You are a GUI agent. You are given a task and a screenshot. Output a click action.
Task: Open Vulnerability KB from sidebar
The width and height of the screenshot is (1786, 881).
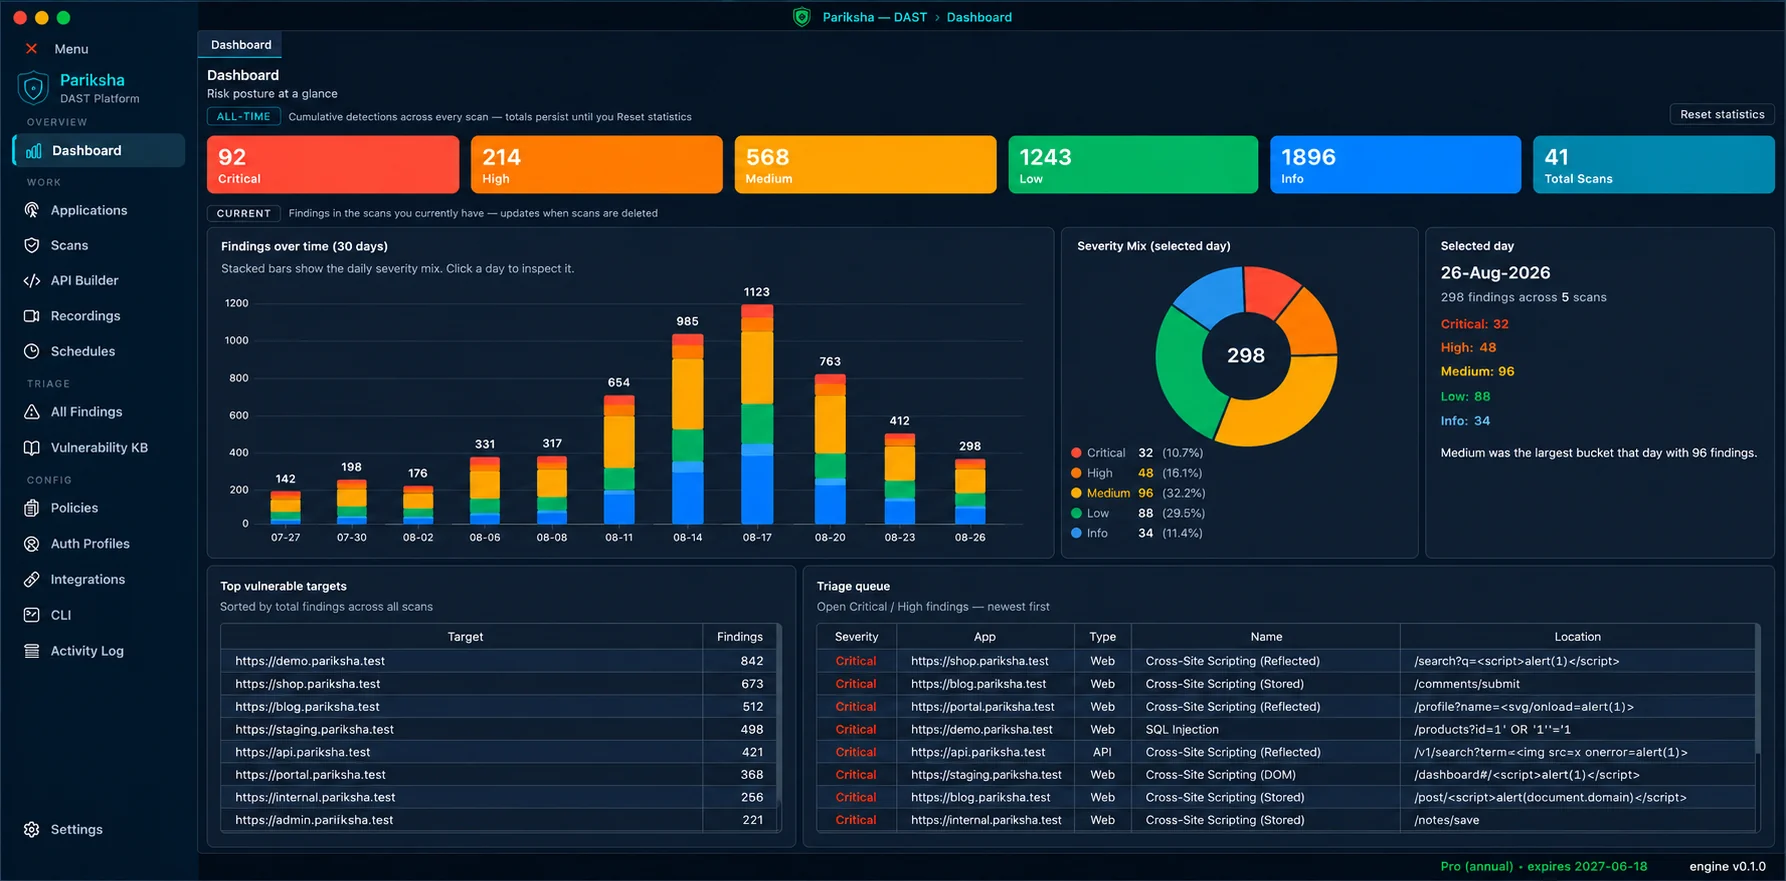click(98, 448)
